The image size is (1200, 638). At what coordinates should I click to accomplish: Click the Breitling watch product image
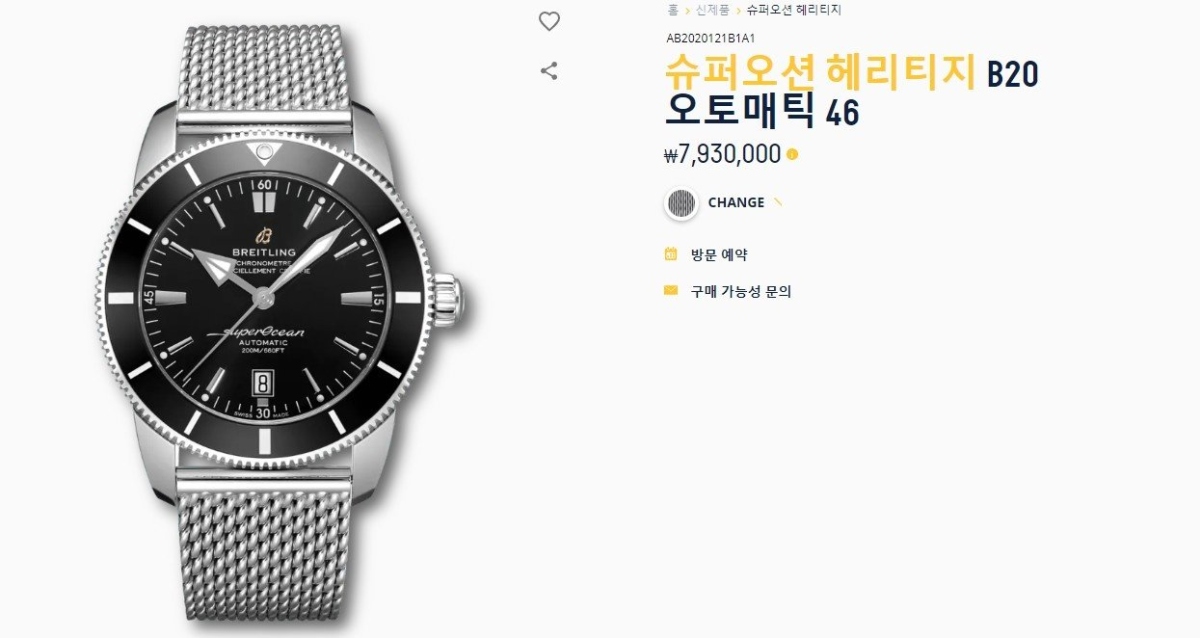coord(286,319)
